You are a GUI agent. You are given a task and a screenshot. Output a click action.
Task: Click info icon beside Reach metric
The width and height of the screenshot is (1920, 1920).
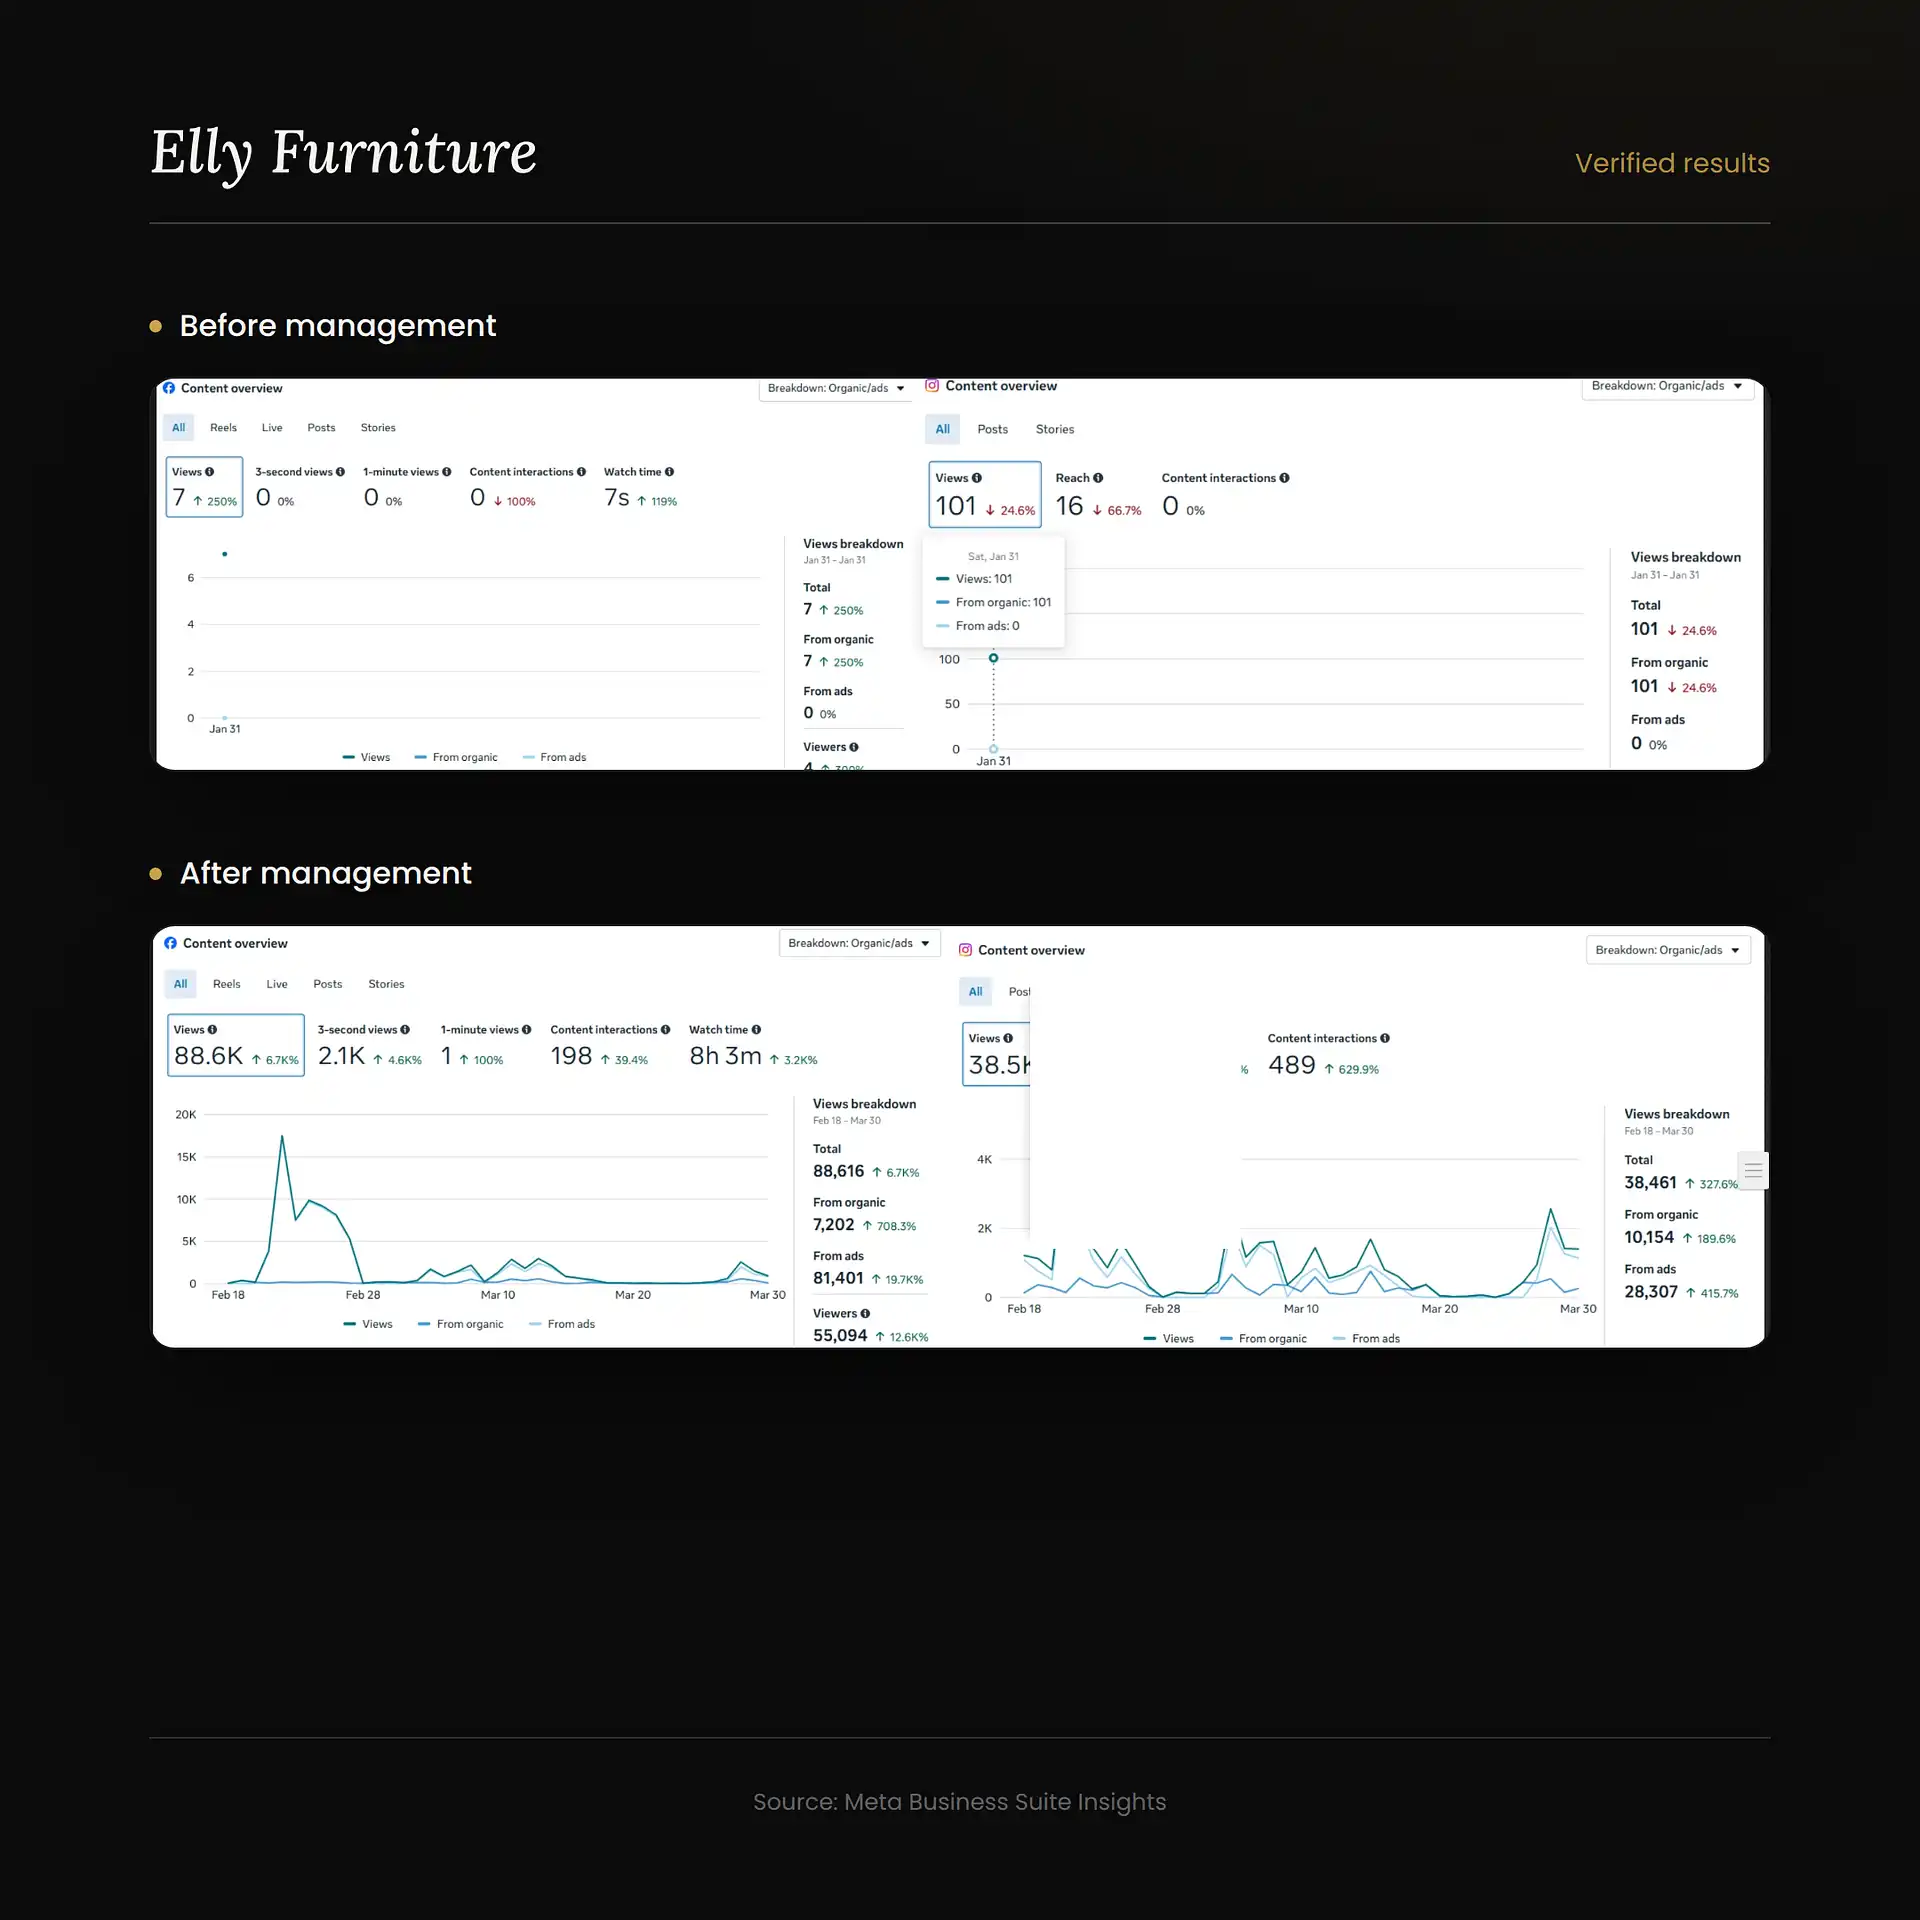click(x=1098, y=478)
